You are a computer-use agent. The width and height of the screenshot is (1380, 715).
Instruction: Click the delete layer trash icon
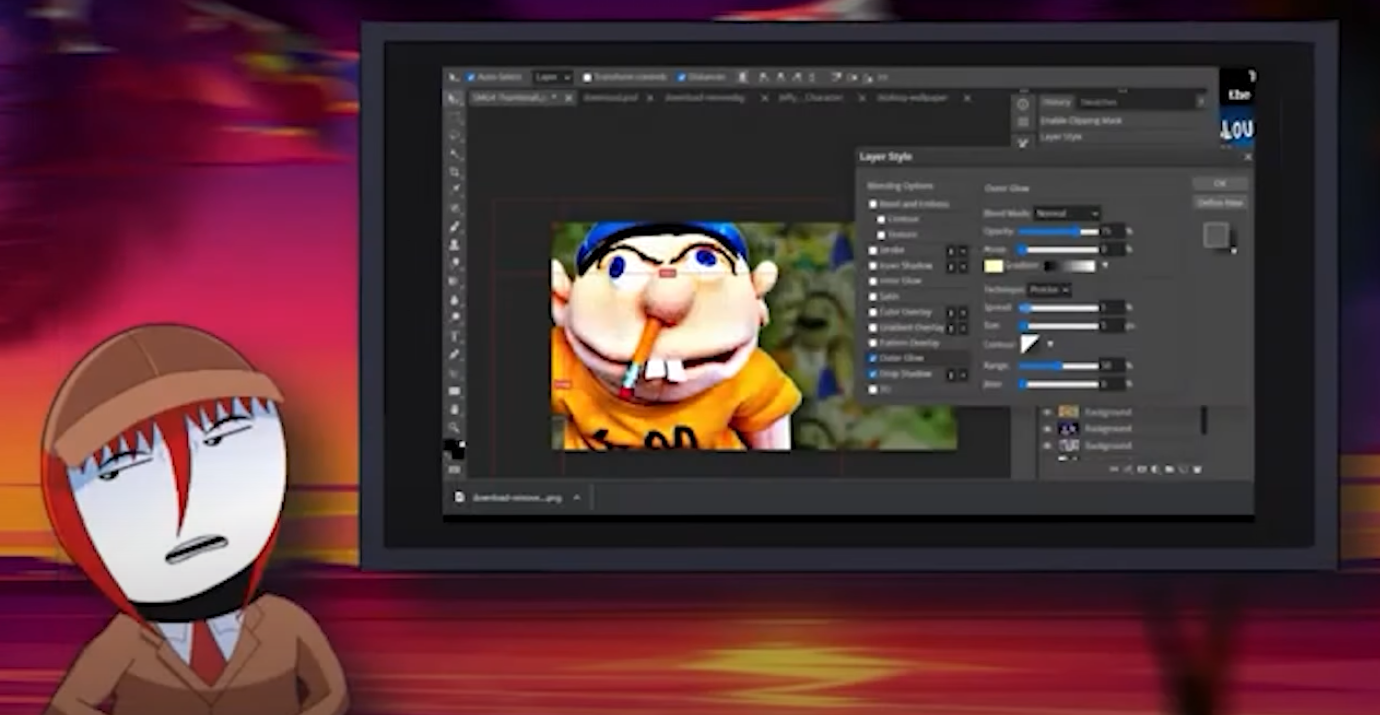1197,469
